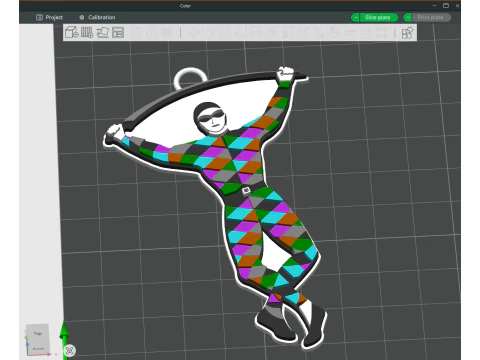Click the round icon beside the axis
The height and width of the screenshot is (360, 480).
[x=70, y=350]
